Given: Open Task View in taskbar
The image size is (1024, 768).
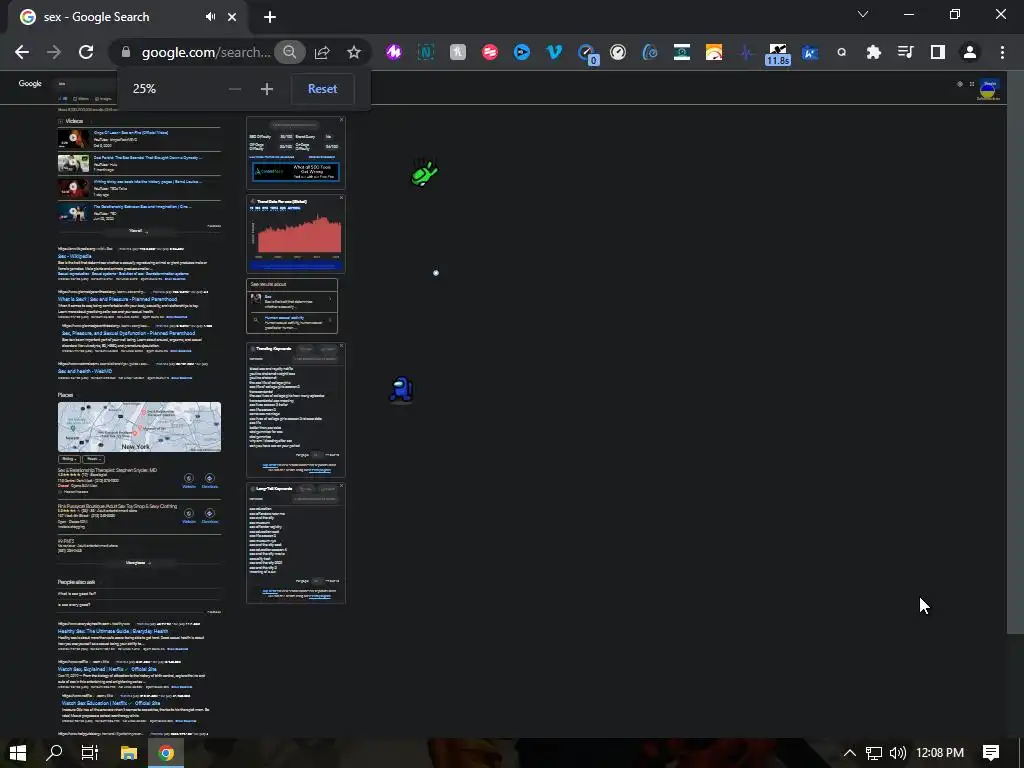Looking at the screenshot, I should click(x=89, y=753).
